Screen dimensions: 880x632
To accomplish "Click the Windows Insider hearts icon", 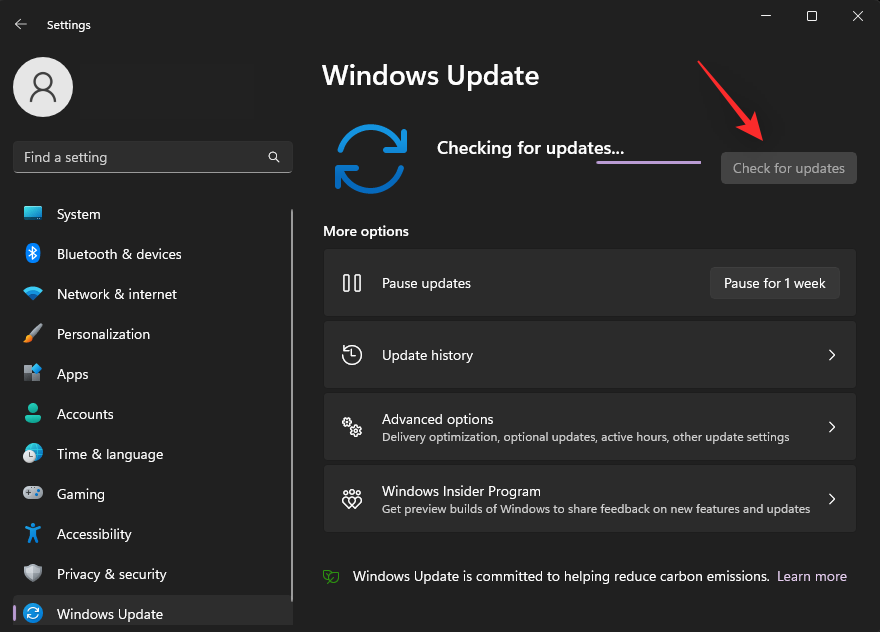I will tap(352, 498).
